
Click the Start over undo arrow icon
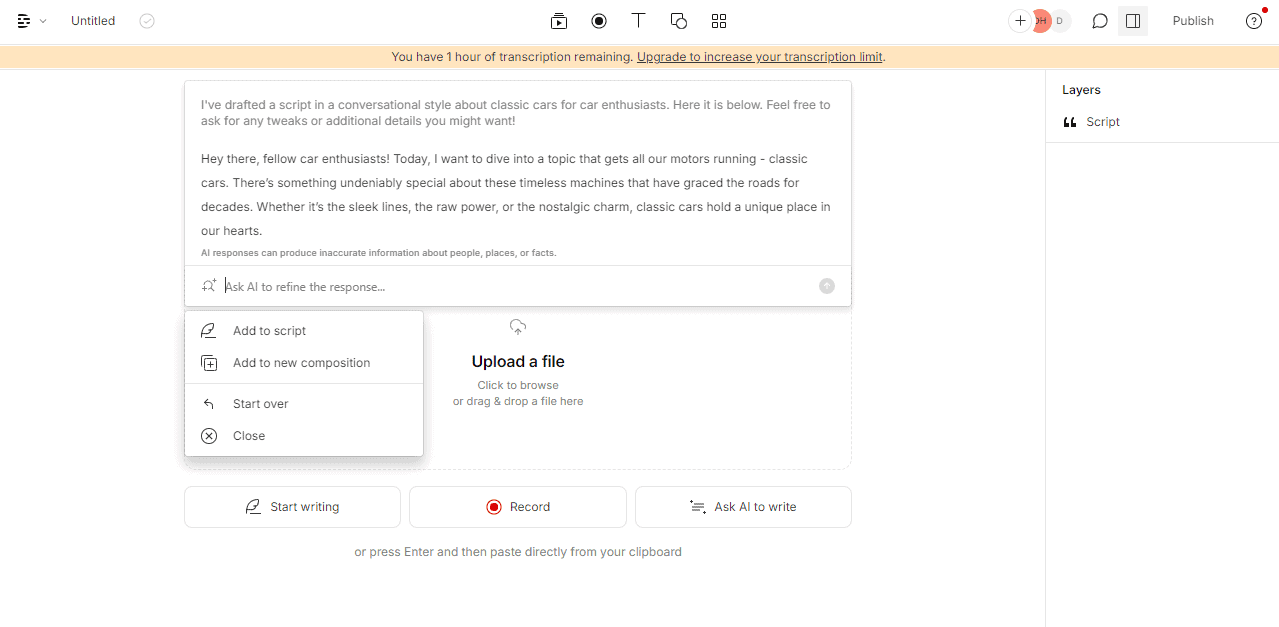click(x=209, y=404)
